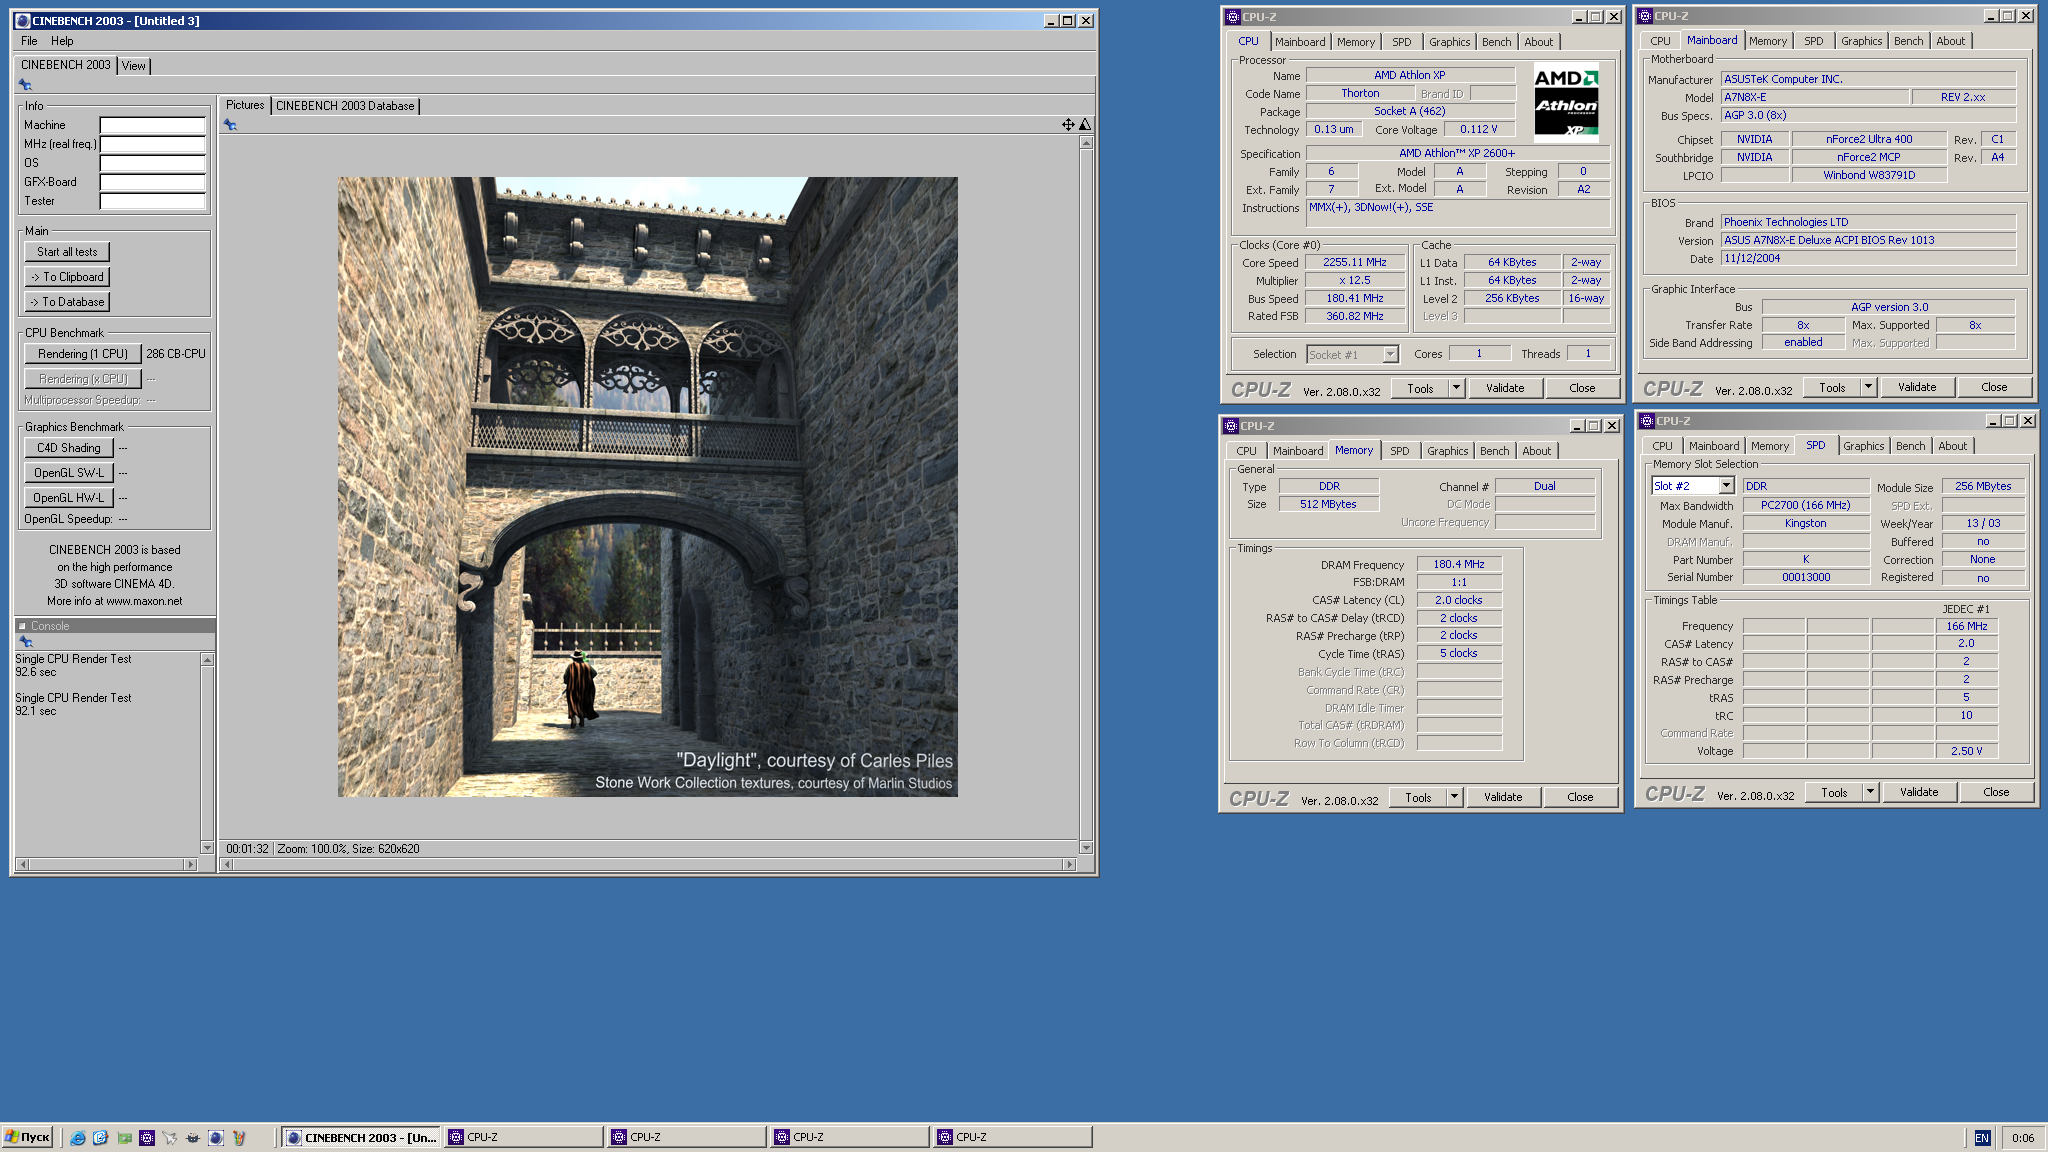The height and width of the screenshot is (1152, 2048).
Task: Click the white airplane quick launch icon
Action: 170,1137
